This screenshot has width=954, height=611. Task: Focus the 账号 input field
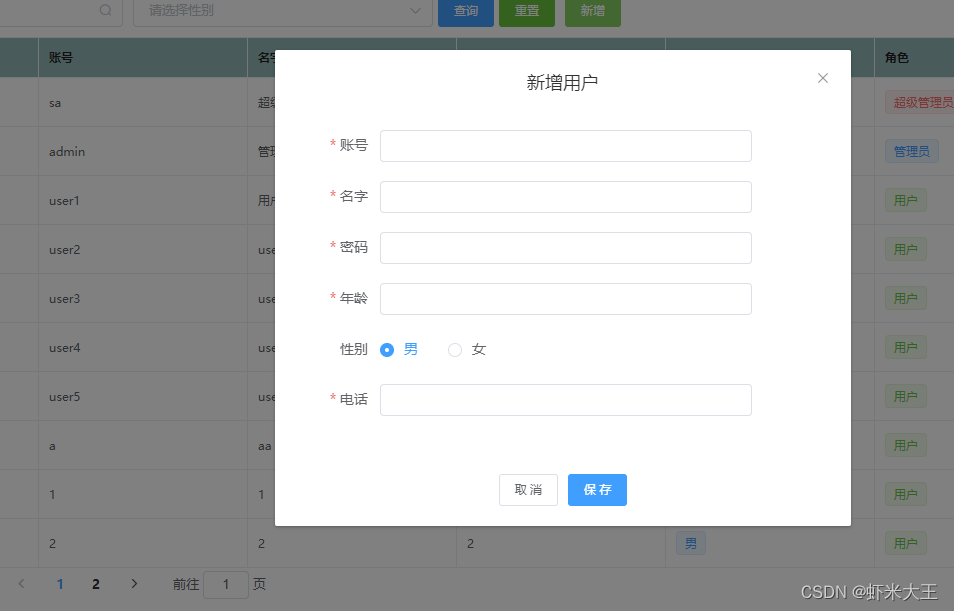[566, 146]
